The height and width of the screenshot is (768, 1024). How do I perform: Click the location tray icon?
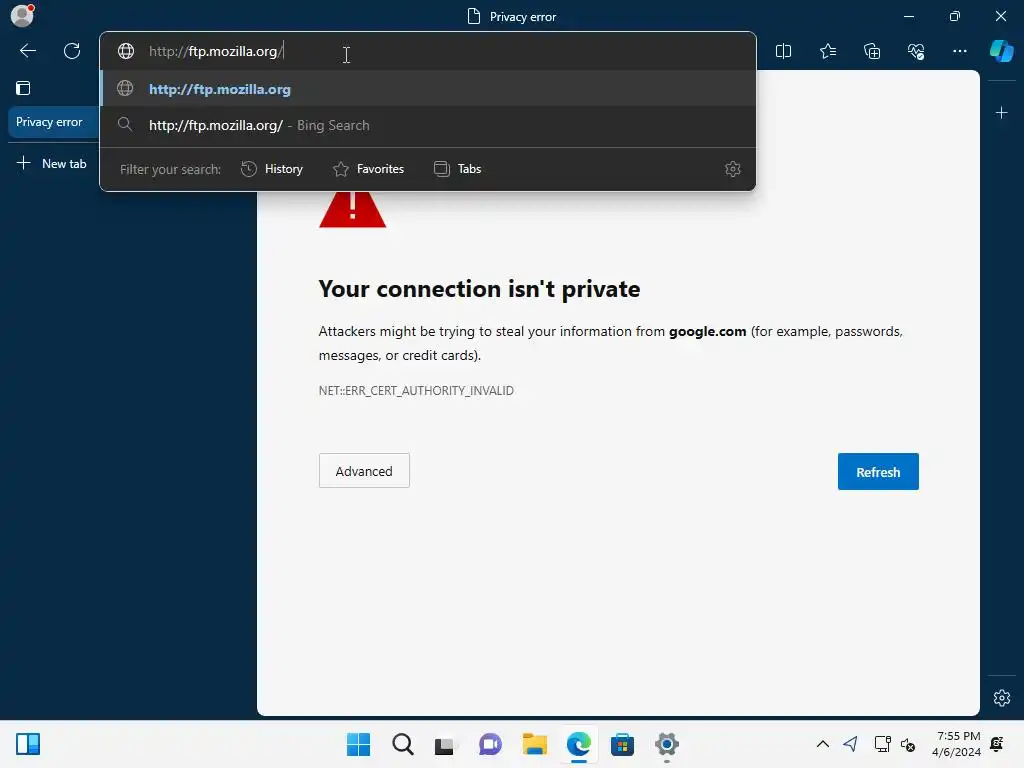[x=850, y=744]
